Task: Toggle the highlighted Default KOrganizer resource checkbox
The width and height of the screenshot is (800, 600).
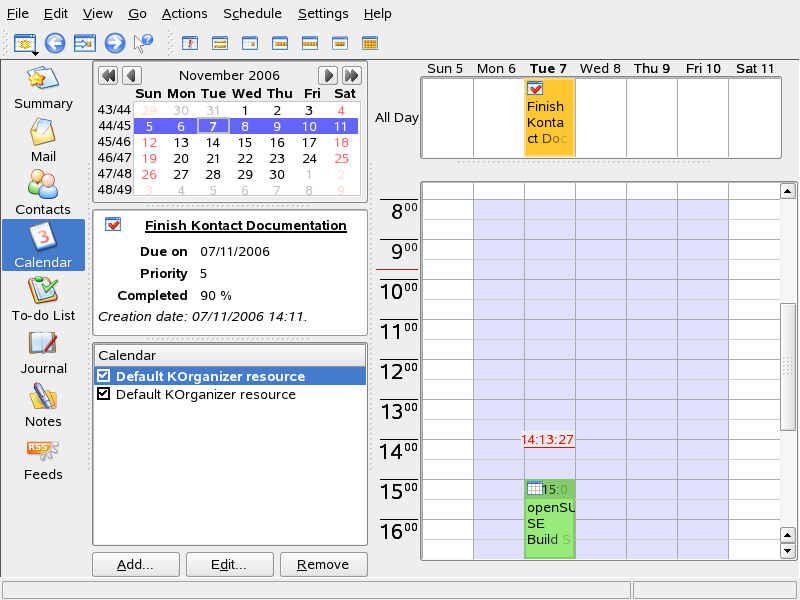Action: pyautogui.click(x=103, y=376)
